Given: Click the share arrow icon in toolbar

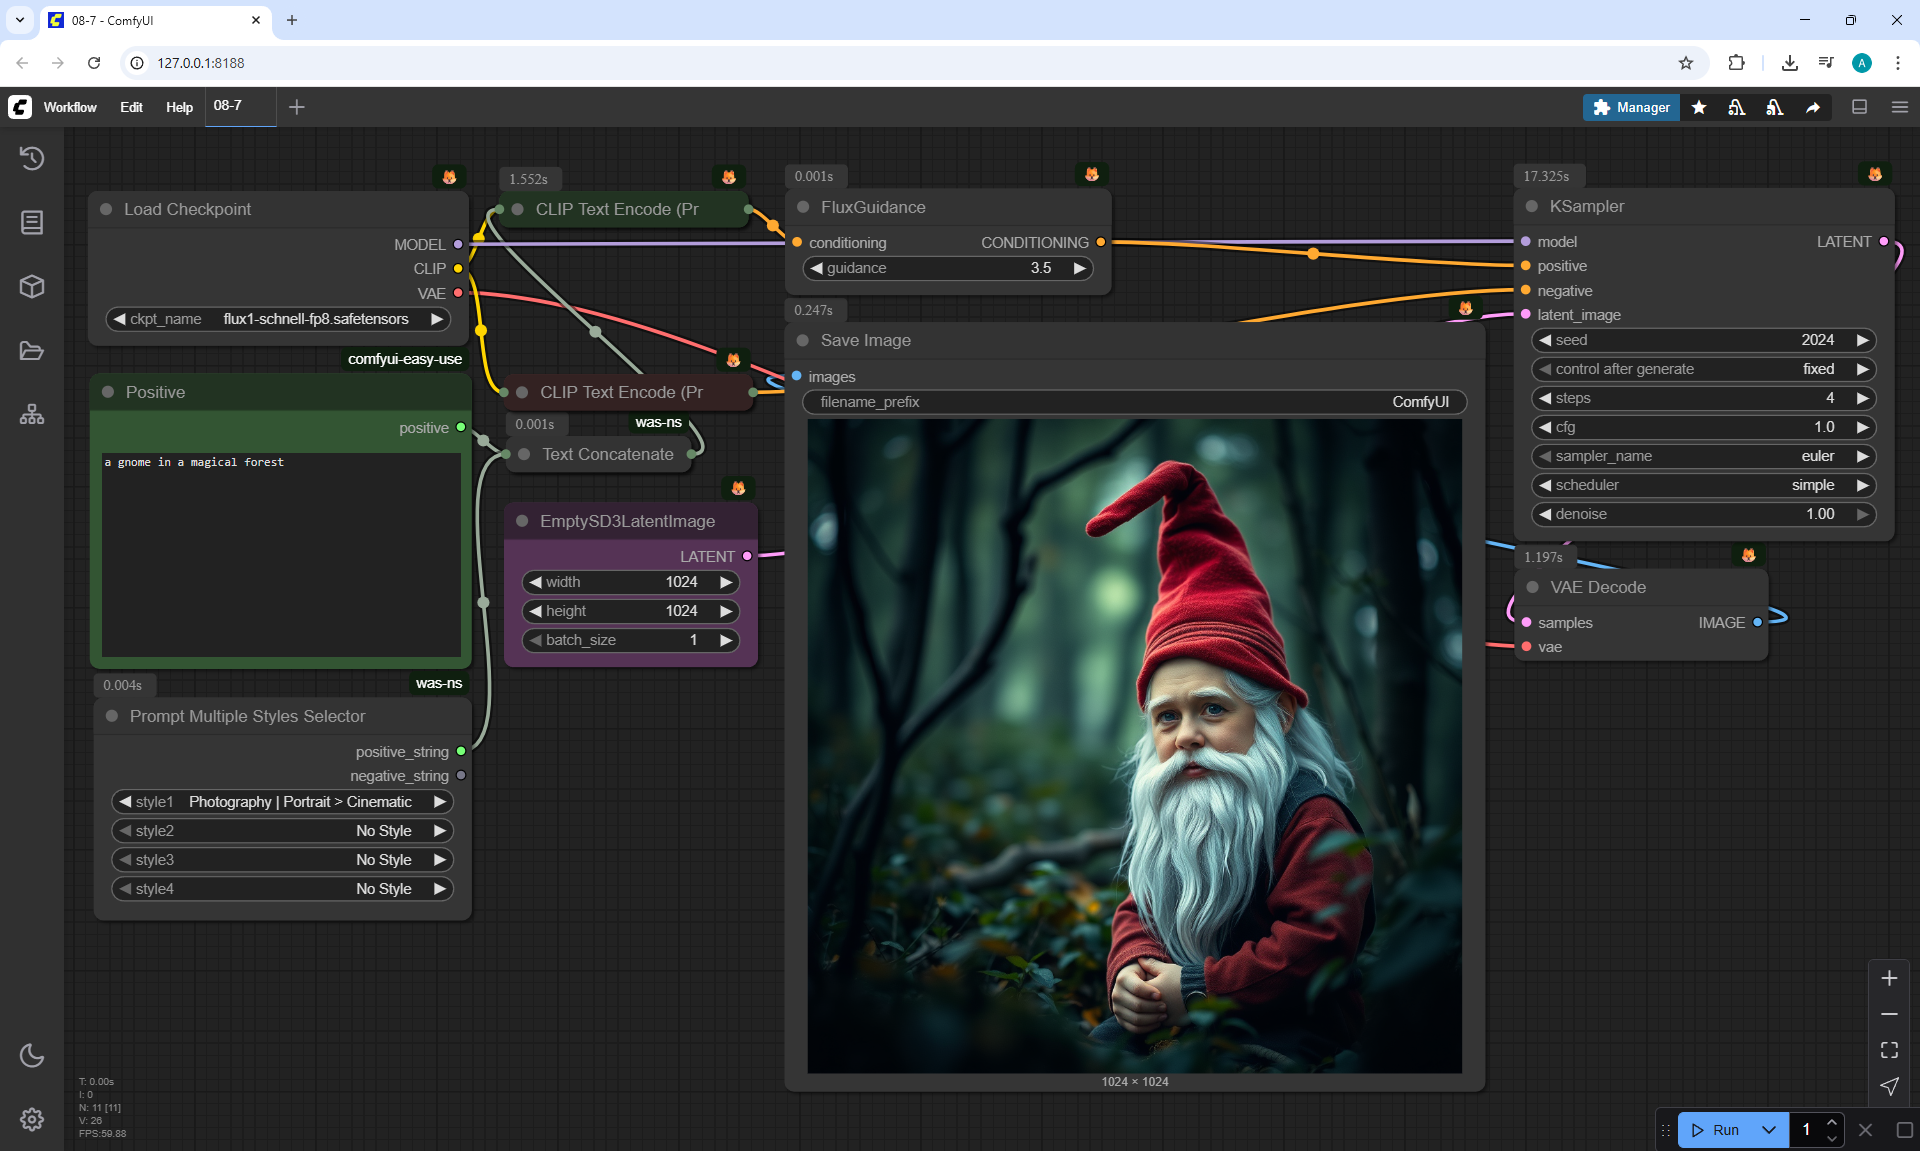Looking at the screenshot, I should click(1812, 107).
